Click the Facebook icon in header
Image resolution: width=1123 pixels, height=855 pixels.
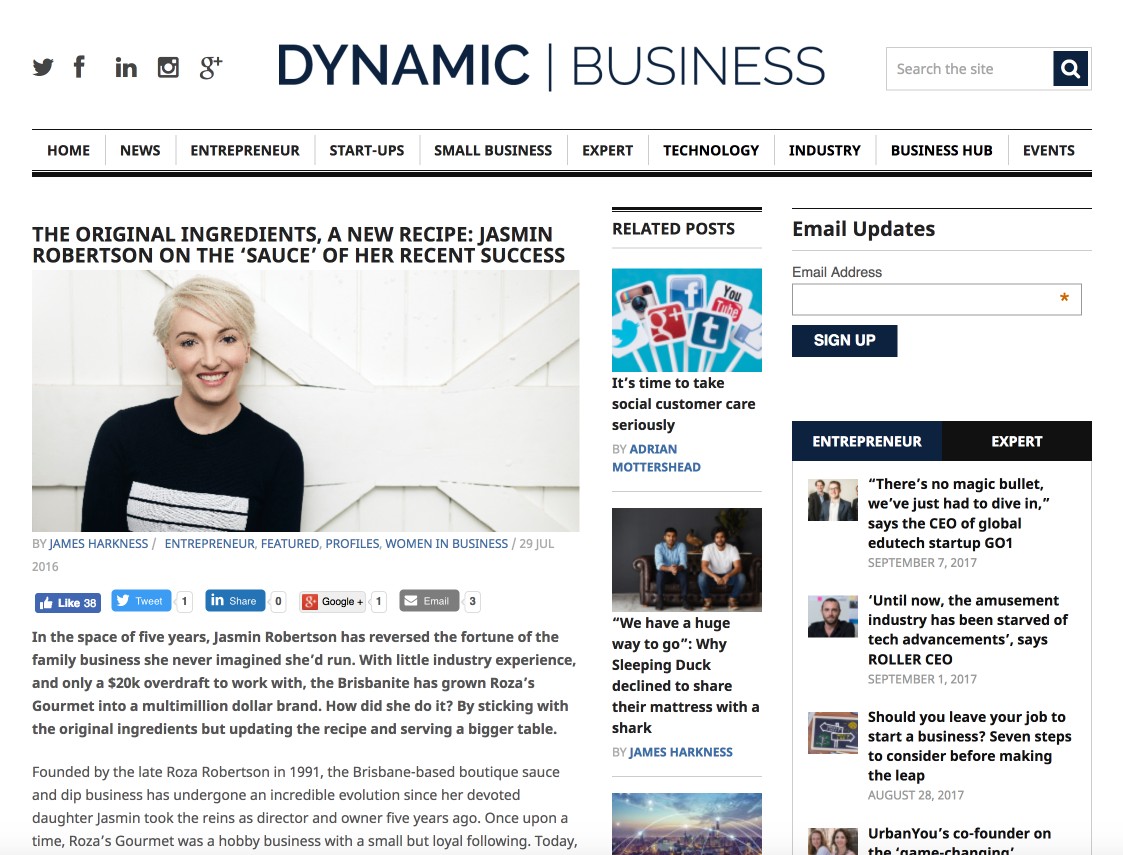click(x=79, y=67)
